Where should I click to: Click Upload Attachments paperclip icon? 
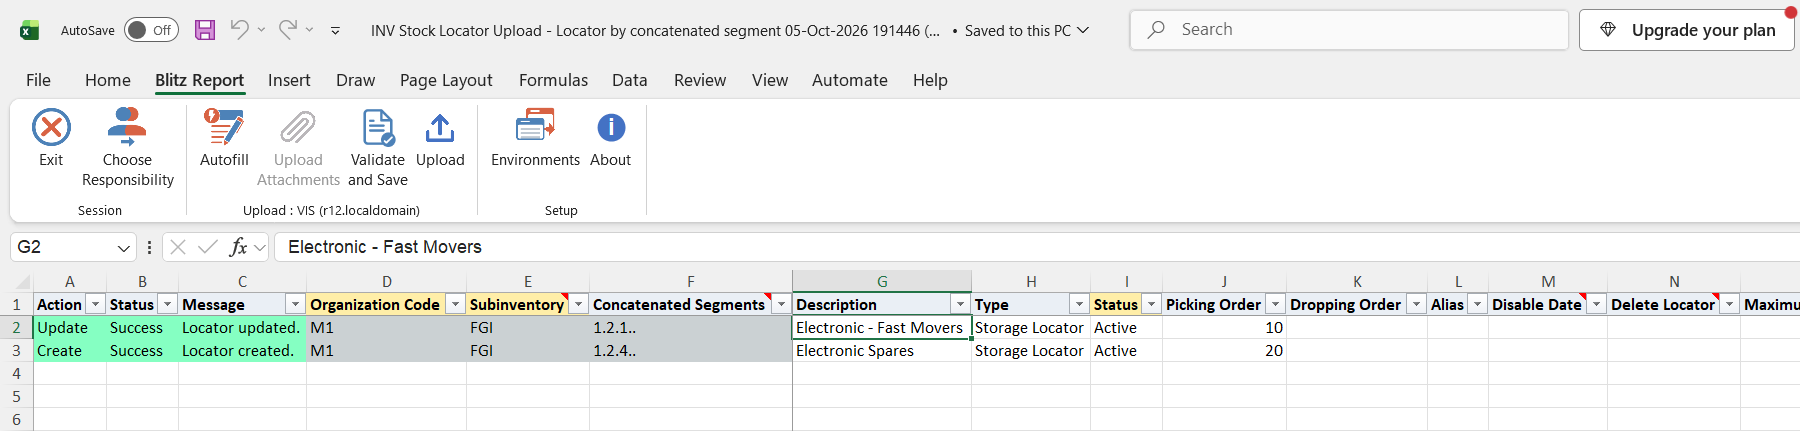point(298,128)
